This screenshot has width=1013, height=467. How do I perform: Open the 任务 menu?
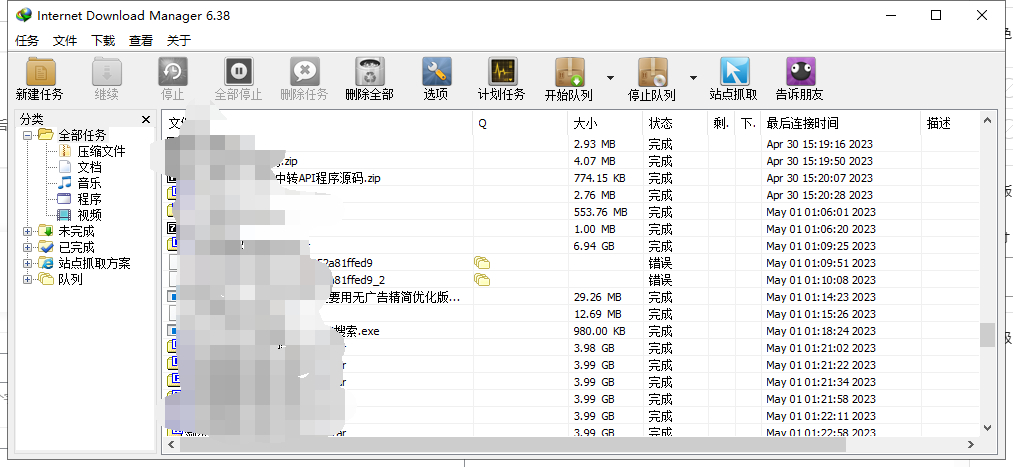pyautogui.click(x=27, y=41)
